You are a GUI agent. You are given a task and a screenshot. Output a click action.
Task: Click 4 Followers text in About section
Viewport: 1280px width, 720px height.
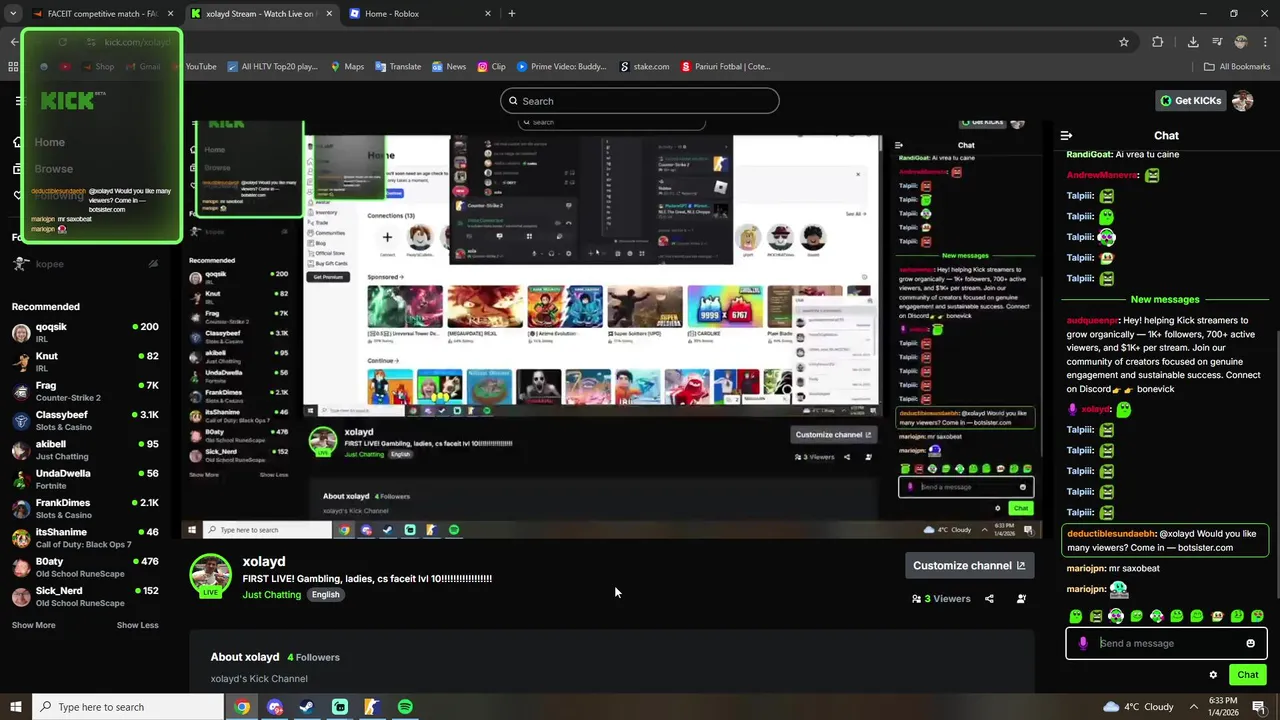click(314, 657)
